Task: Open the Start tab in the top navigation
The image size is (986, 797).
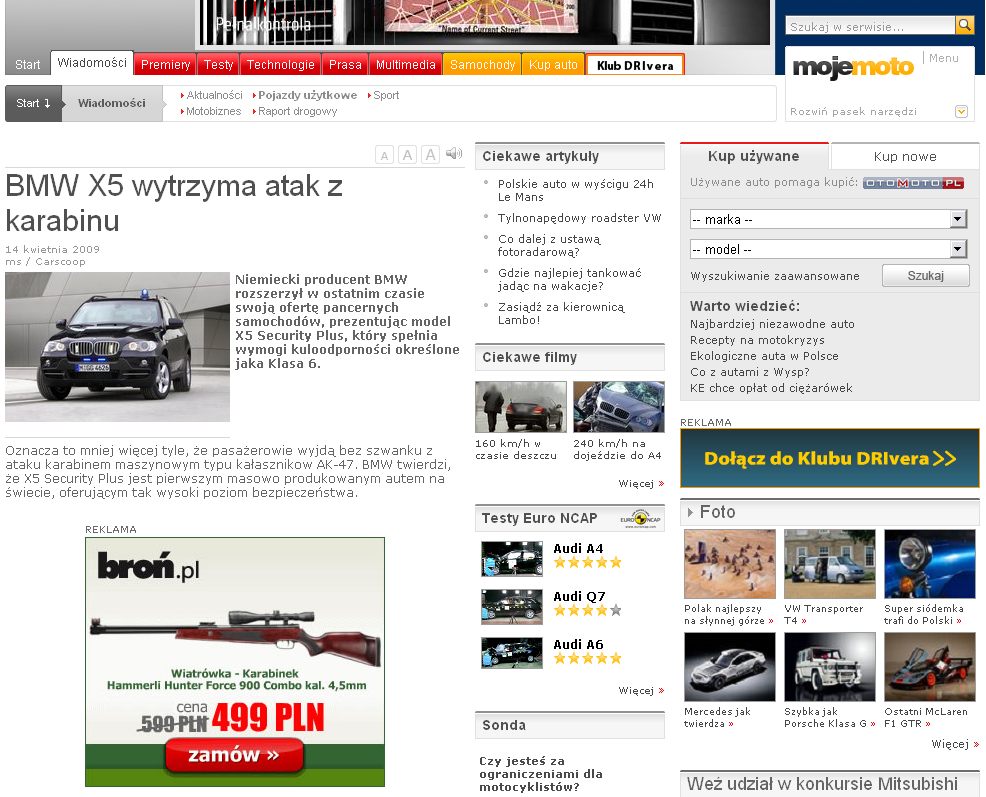Action: 28,64
